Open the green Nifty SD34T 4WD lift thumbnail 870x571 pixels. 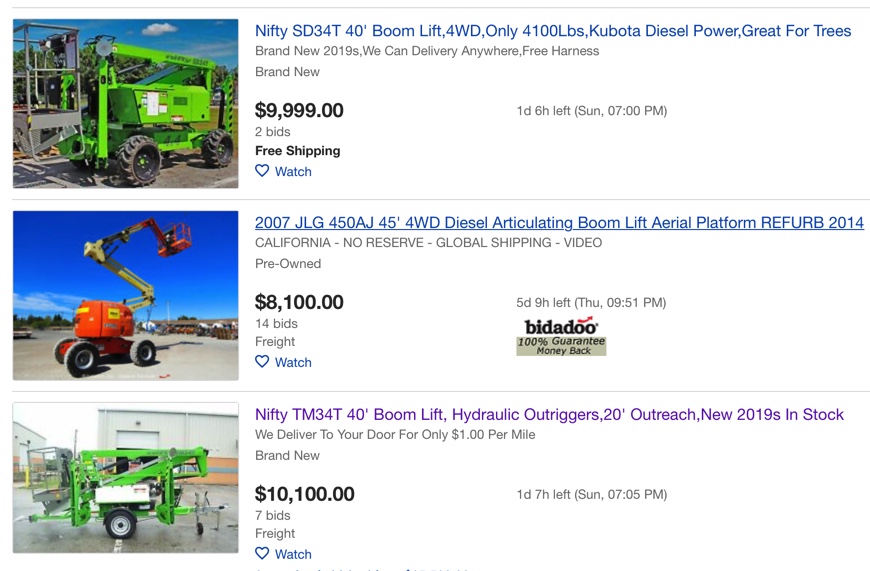pos(126,103)
